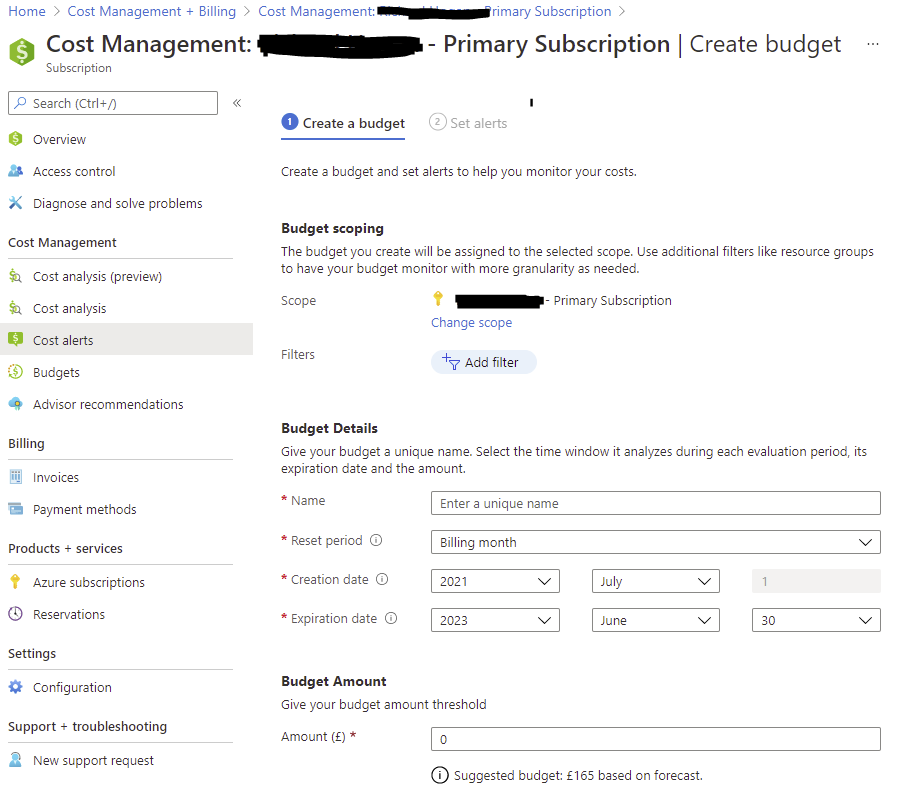The height and width of the screenshot is (792, 903).
Task: Expand the Reset period dropdown
Action: (x=655, y=542)
